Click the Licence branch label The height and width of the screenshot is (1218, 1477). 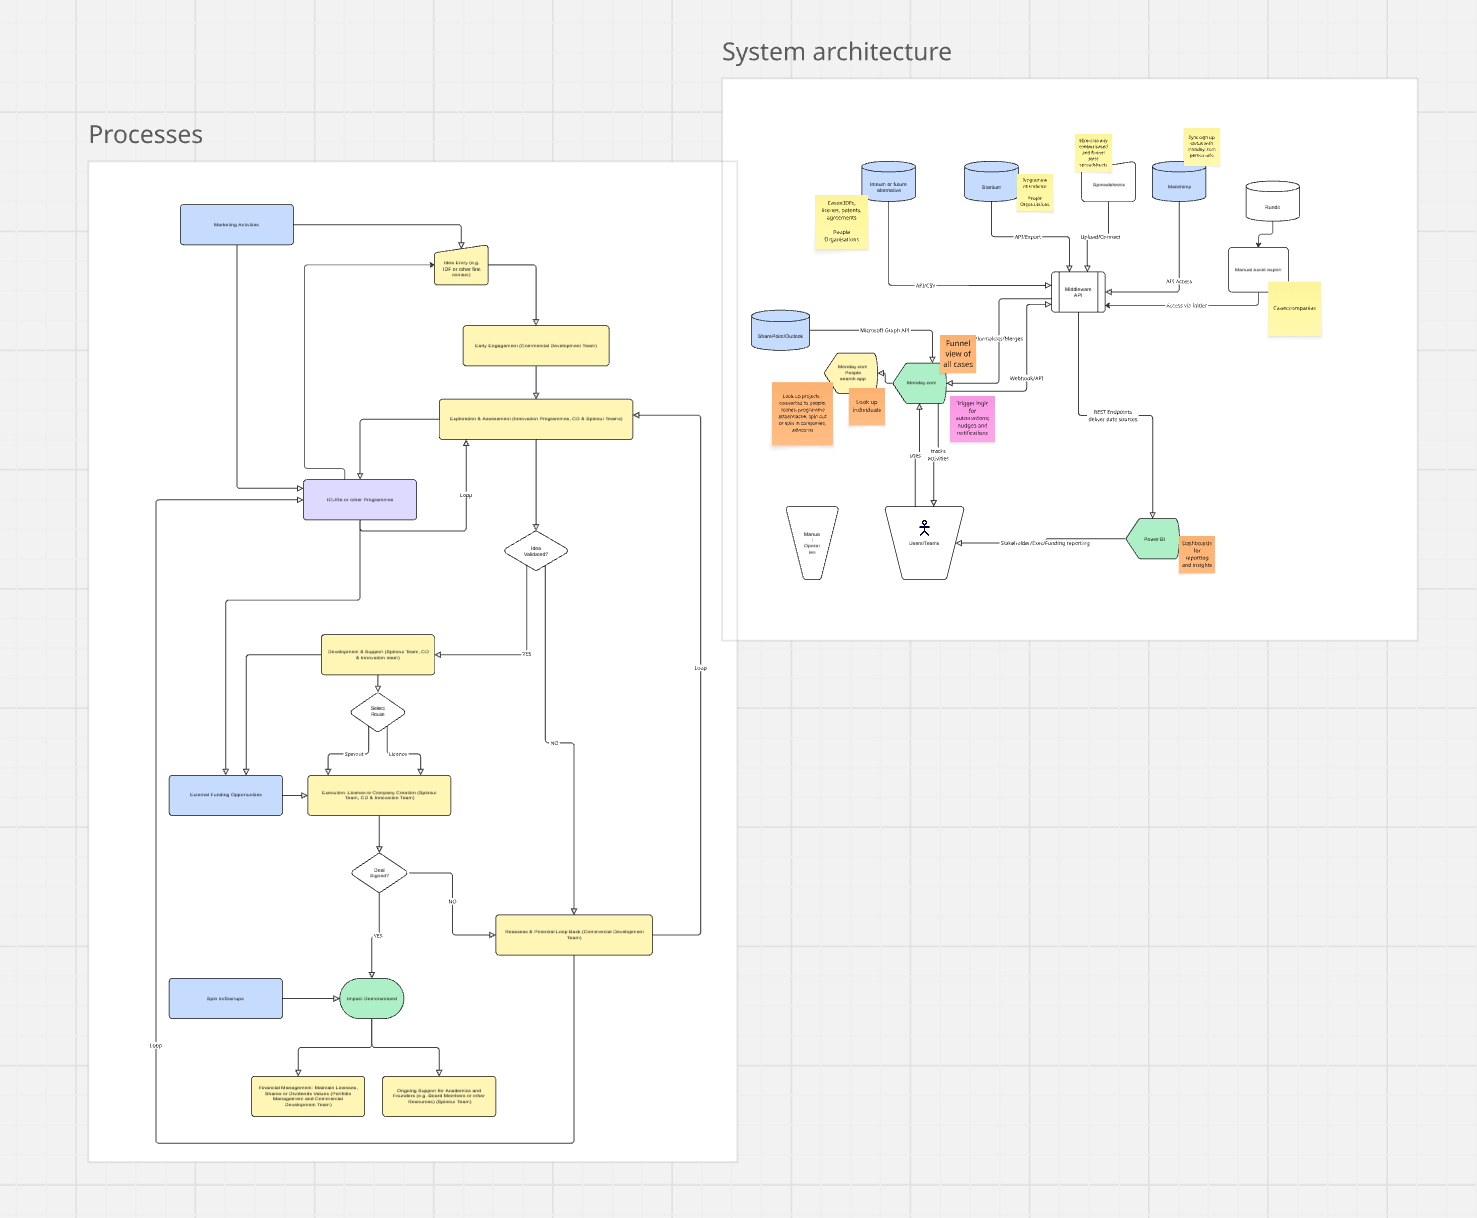click(398, 754)
